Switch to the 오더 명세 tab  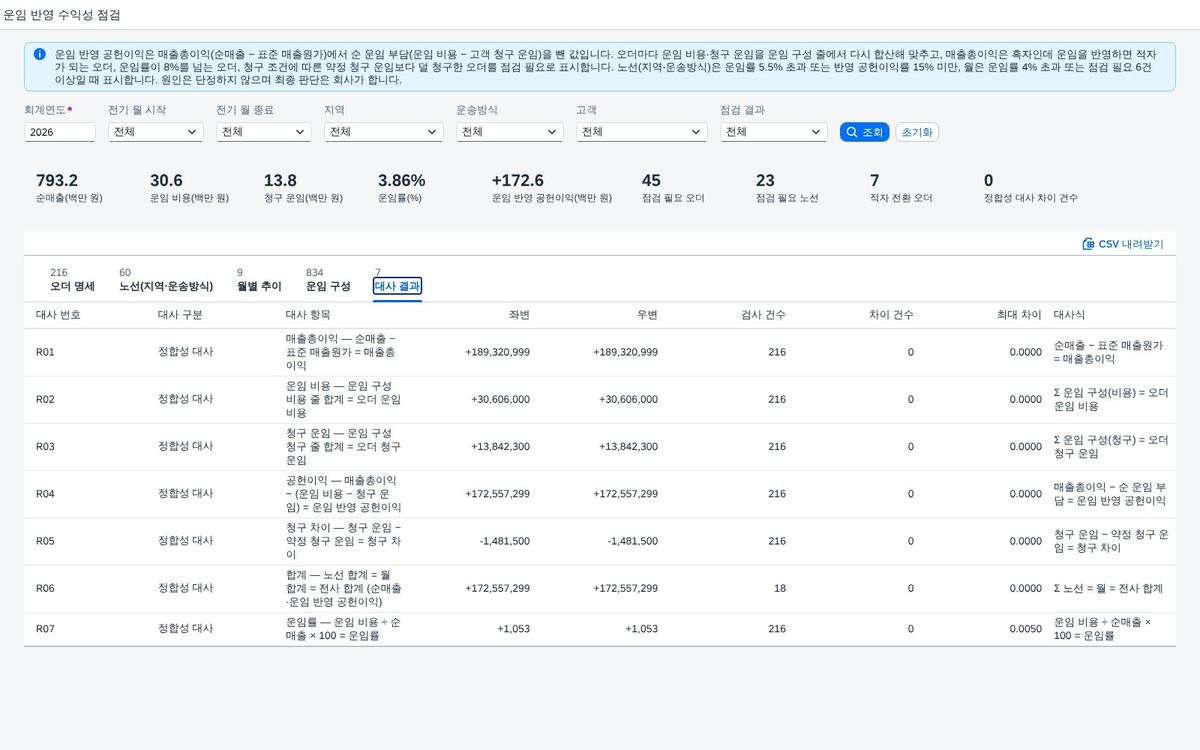(x=73, y=280)
